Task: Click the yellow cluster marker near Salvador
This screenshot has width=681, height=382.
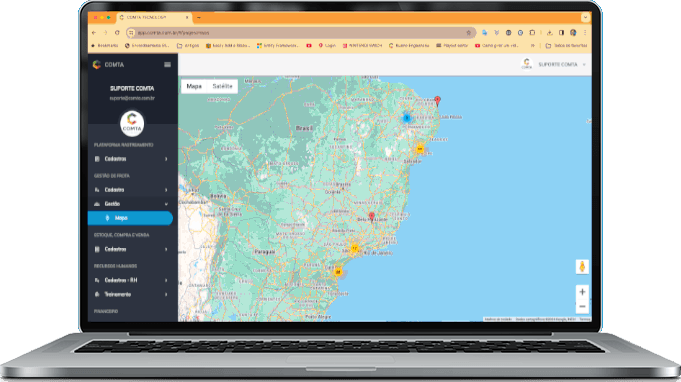Action: (420, 149)
